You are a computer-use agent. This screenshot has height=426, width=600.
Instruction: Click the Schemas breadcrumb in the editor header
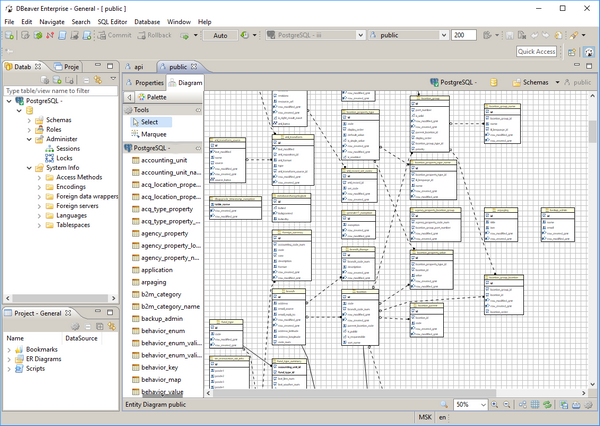(x=532, y=82)
